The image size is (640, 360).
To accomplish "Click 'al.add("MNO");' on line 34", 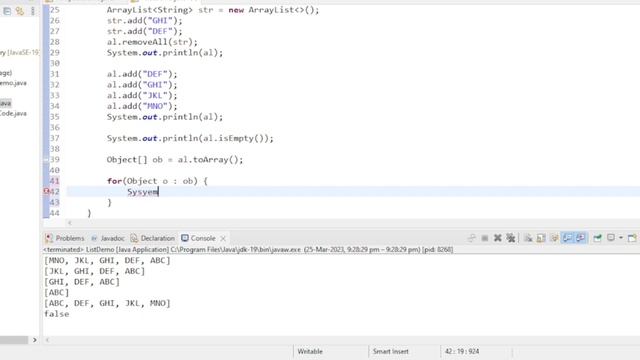I will [x=142, y=106].
